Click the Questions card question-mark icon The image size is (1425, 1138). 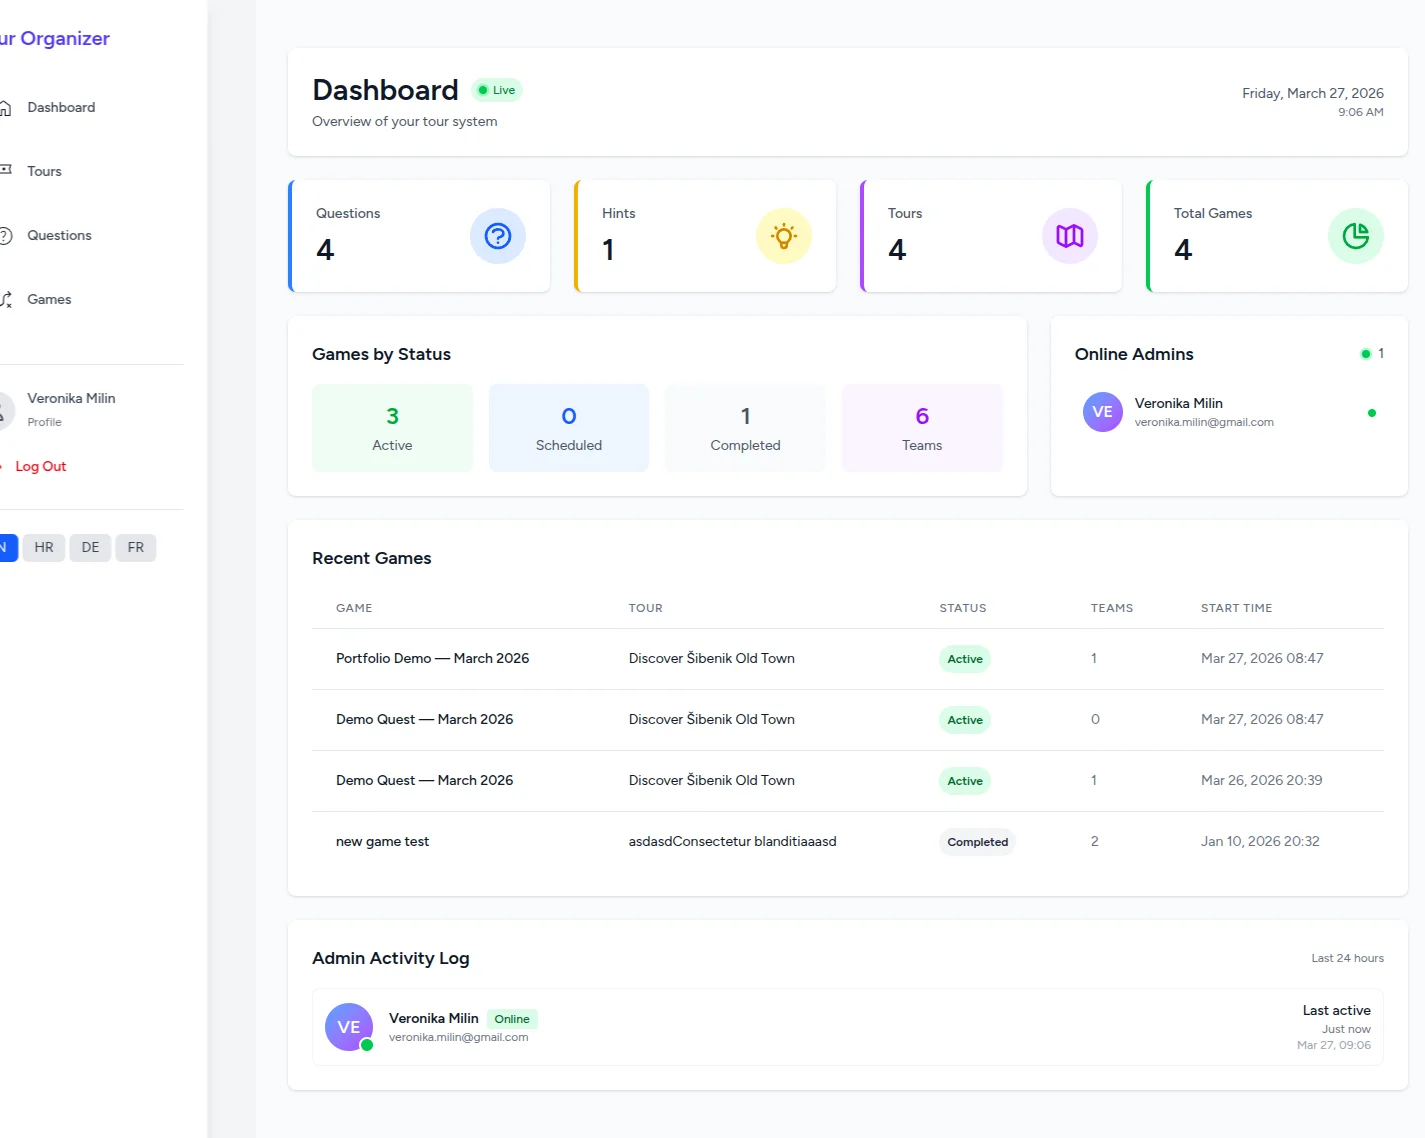[497, 236]
